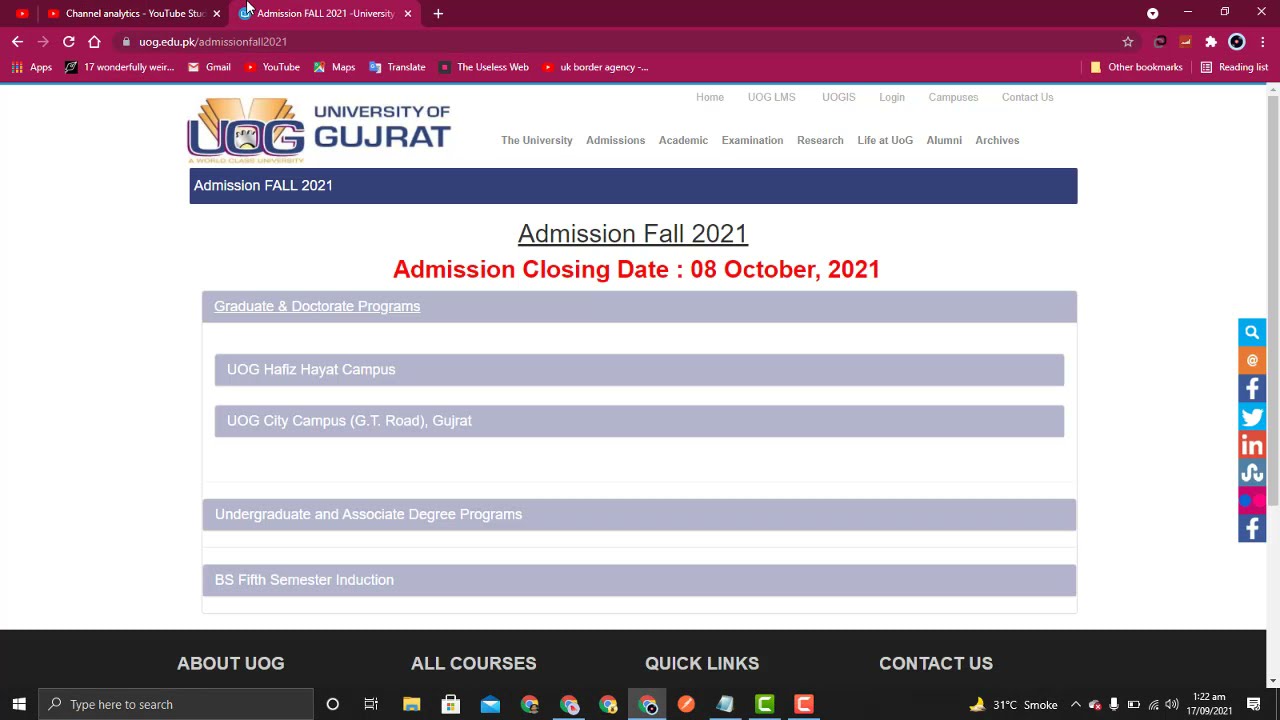Click the Windows Start button
Viewport: 1280px width, 720px height.
pos(19,704)
